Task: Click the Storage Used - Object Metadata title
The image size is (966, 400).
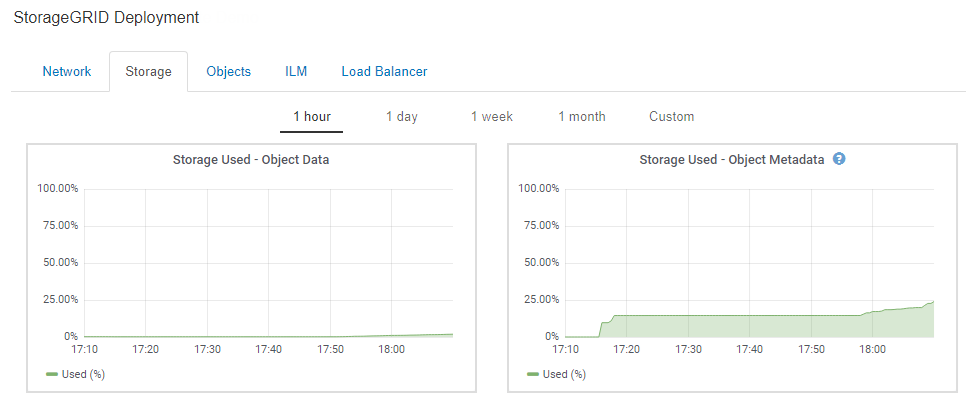Action: (x=732, y=159)
